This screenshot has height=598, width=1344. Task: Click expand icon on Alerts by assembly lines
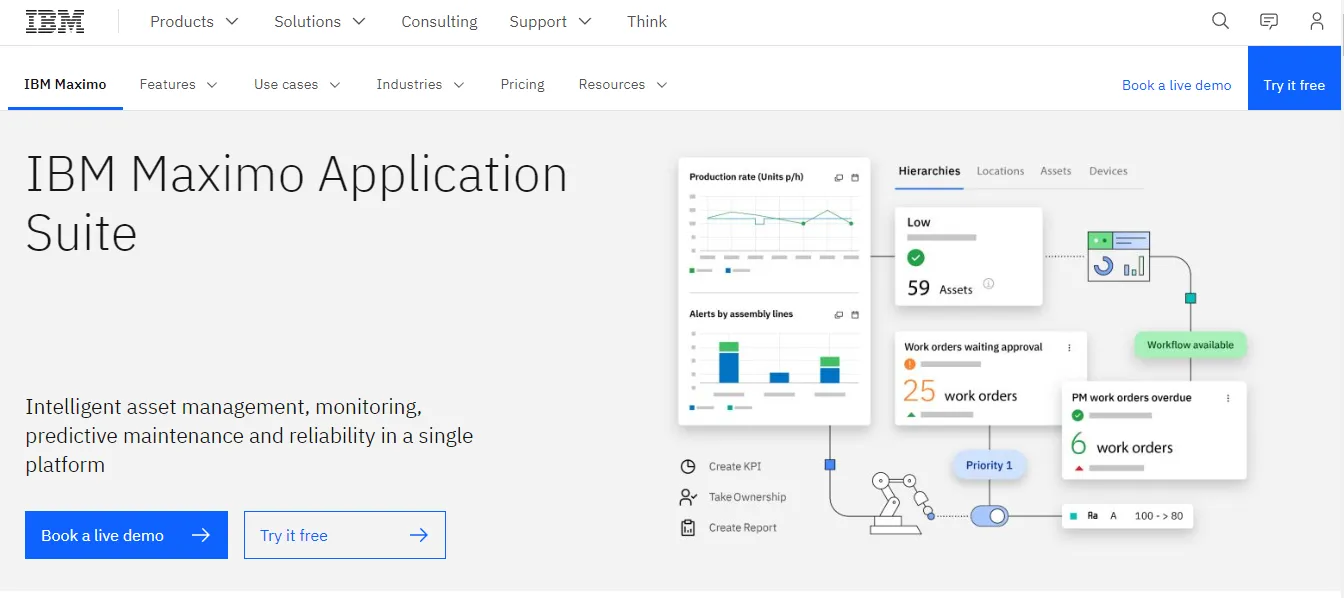[839, 315]
